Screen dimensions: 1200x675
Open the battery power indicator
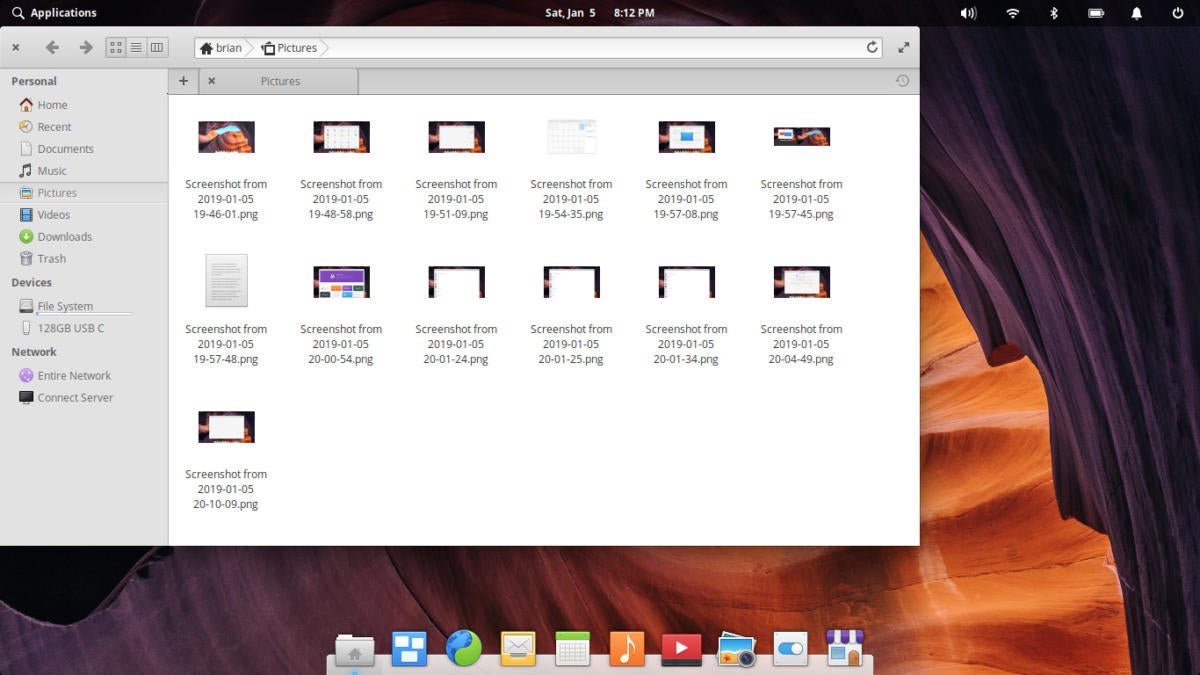tap(1096, 13)
